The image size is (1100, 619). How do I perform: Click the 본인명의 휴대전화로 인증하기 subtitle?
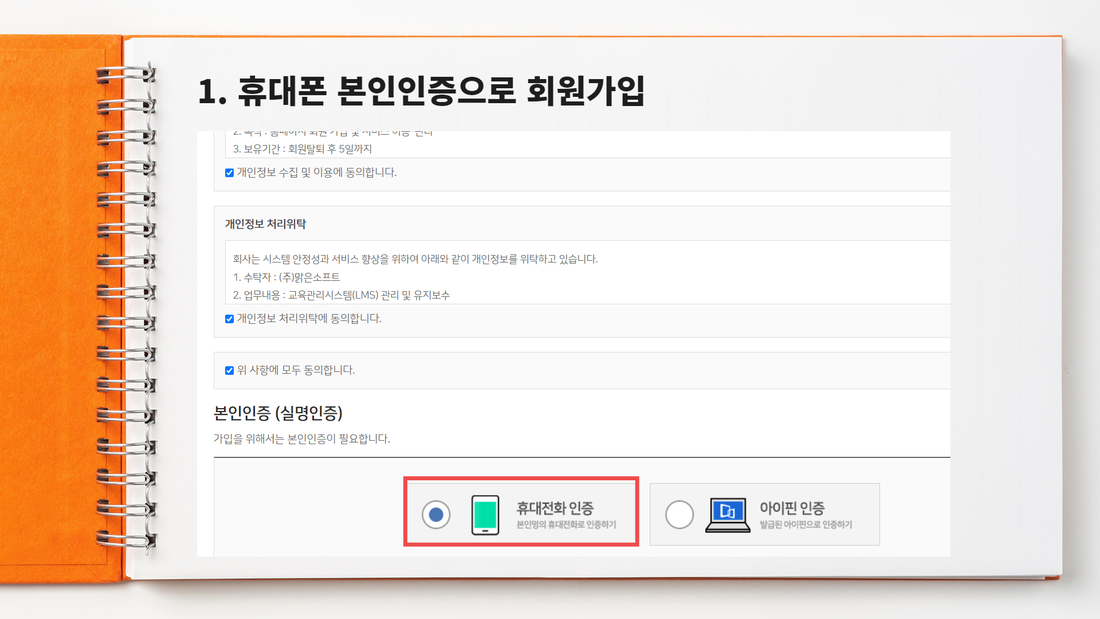click(x=566, y=525)
